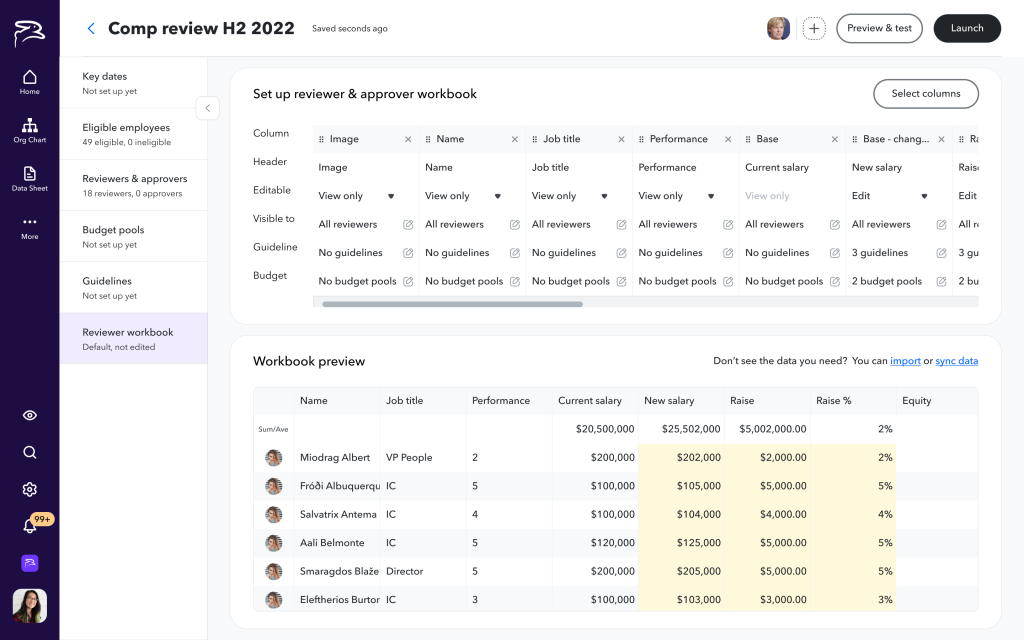Click Miodrag Albert's New salary cell
This screenshot has height=640, width=1024.
click(x=682, y=458)
